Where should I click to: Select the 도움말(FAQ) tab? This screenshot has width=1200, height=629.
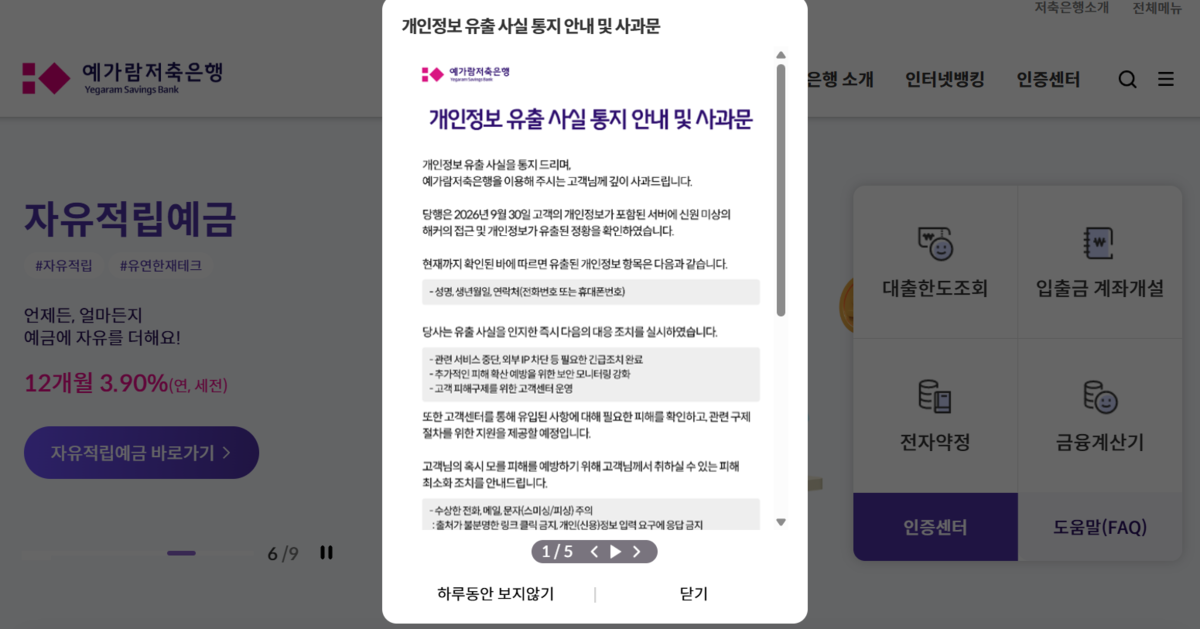[x=1100, y=527]
